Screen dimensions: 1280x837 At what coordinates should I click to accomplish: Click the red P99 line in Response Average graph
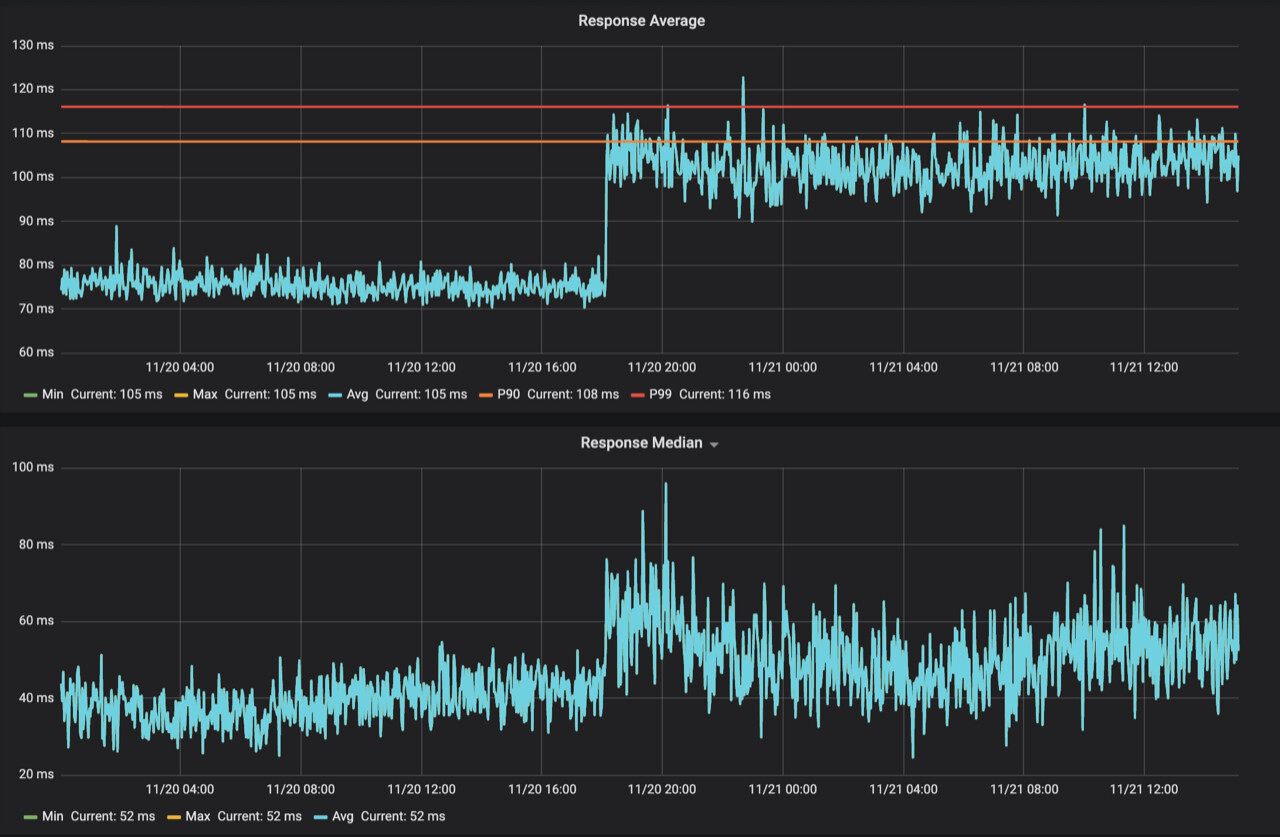coord(400,107)
